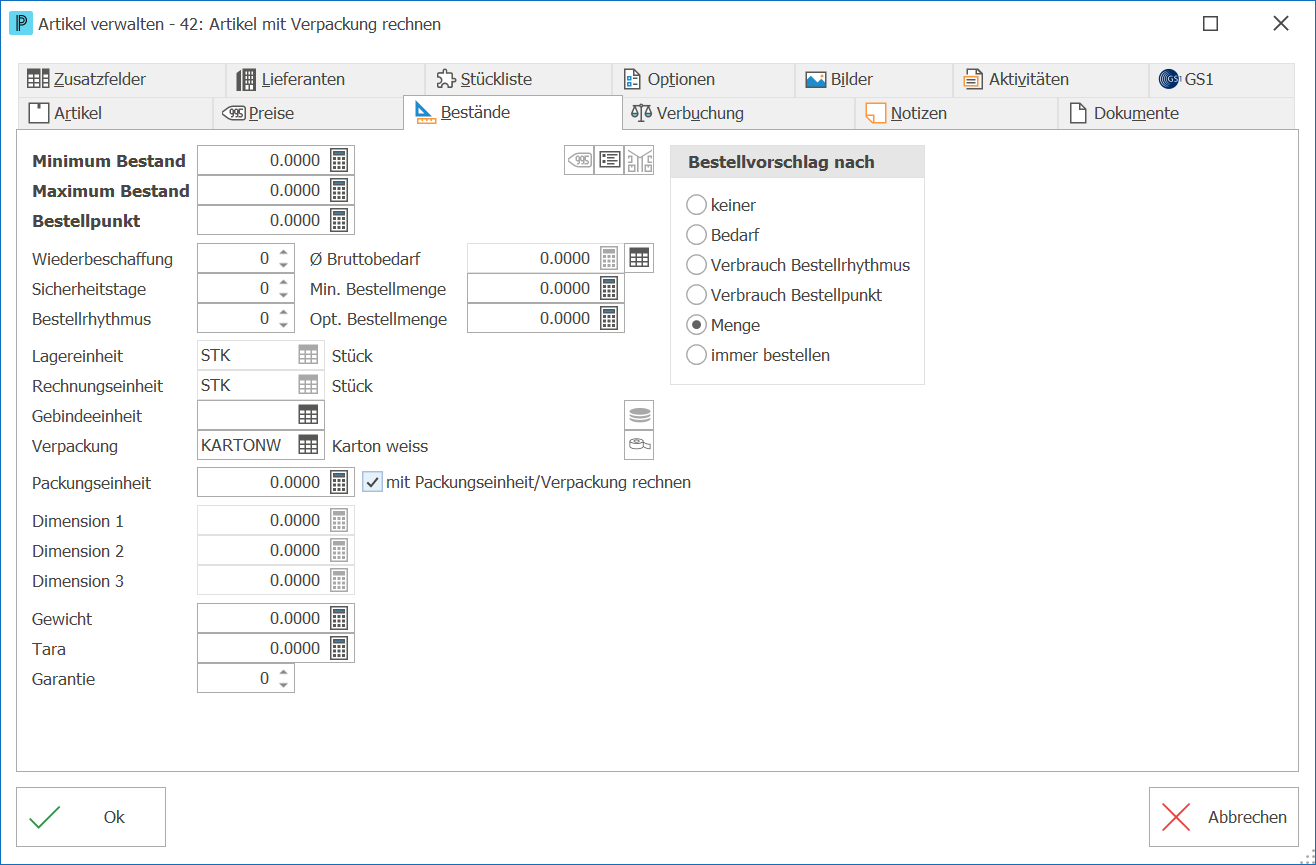The image size is (1316, 865).
Task: Choose 'Verbrauch Bestellpunkt' option
Action: point(696,295)
